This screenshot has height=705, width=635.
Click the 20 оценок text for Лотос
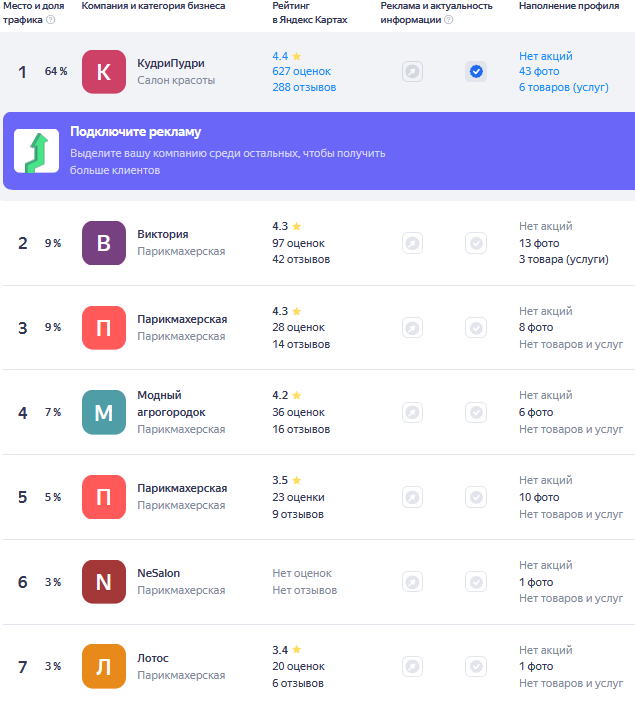coord(298,666)
